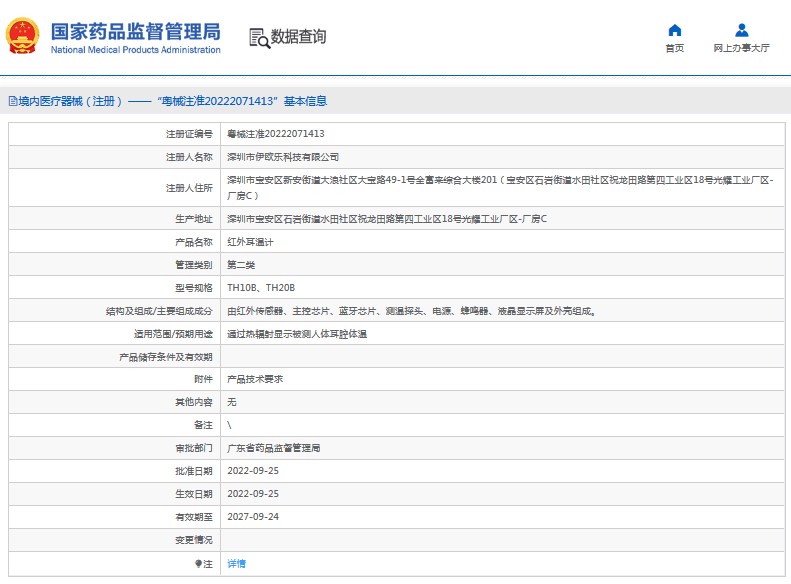Click the 网上办事大厅 label
This screenshot has width=791, height=584.
(x=742, y=48)
